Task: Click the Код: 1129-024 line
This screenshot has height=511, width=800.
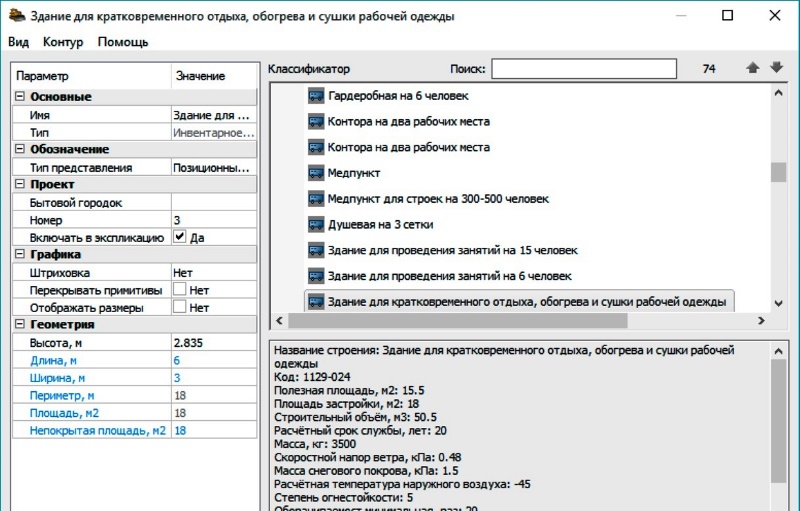Action: pyautogui.click(x=312, y=377)
